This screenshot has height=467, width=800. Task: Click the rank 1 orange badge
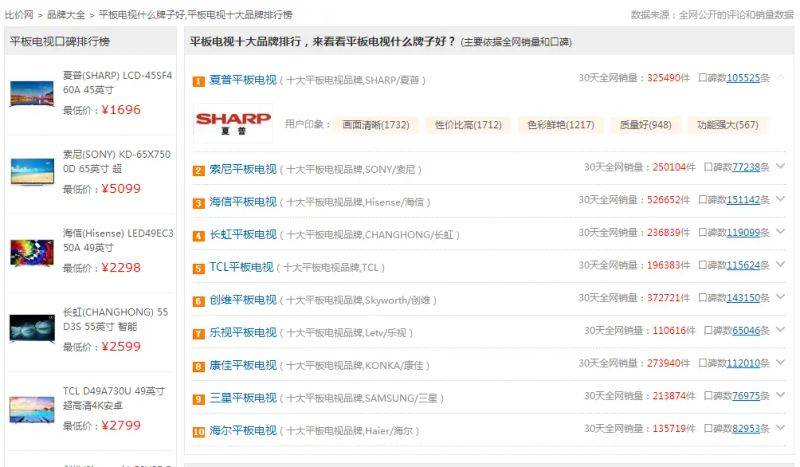tap(198, 82)
